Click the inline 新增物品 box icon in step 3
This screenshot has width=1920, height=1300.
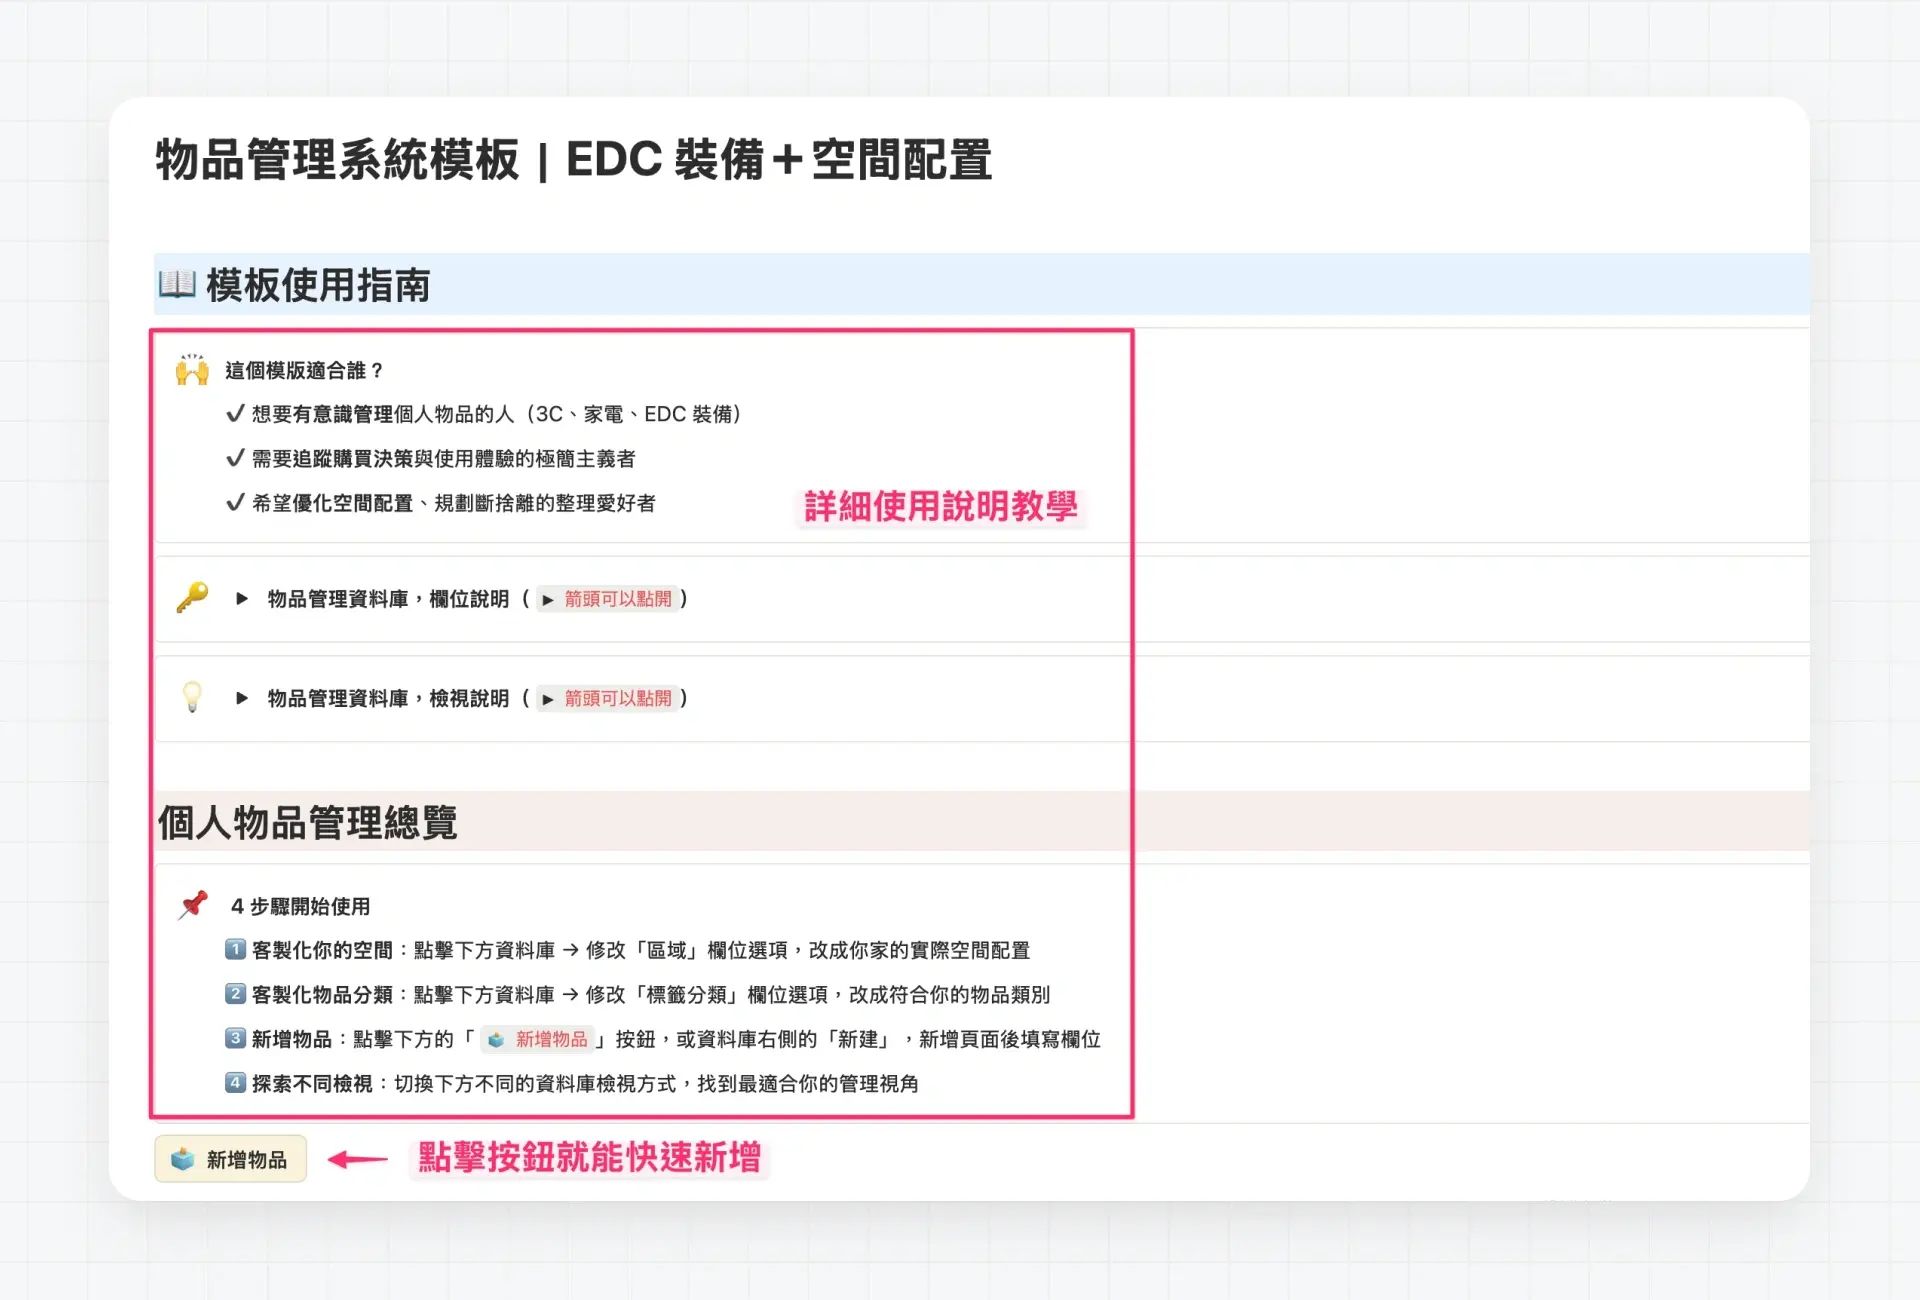pyautogui.click(x=496, y=1039)
